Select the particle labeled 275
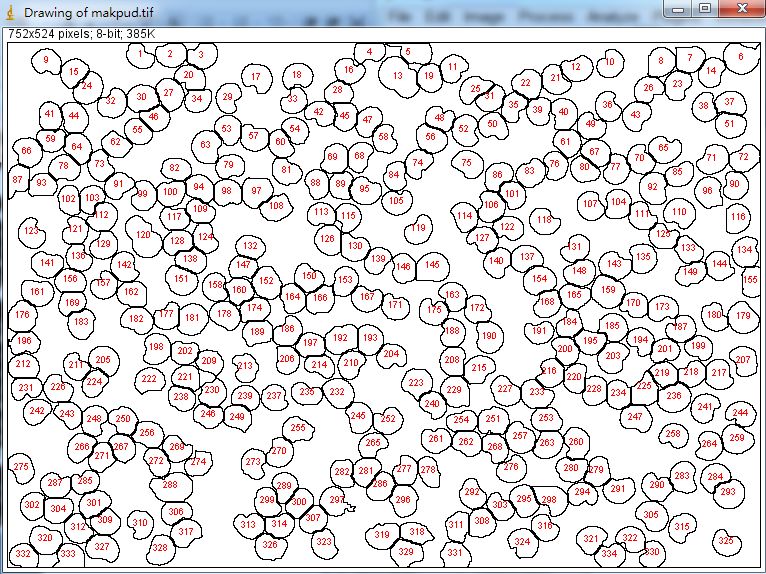This screenshot has height=574, width=766. tap(21, 468)
